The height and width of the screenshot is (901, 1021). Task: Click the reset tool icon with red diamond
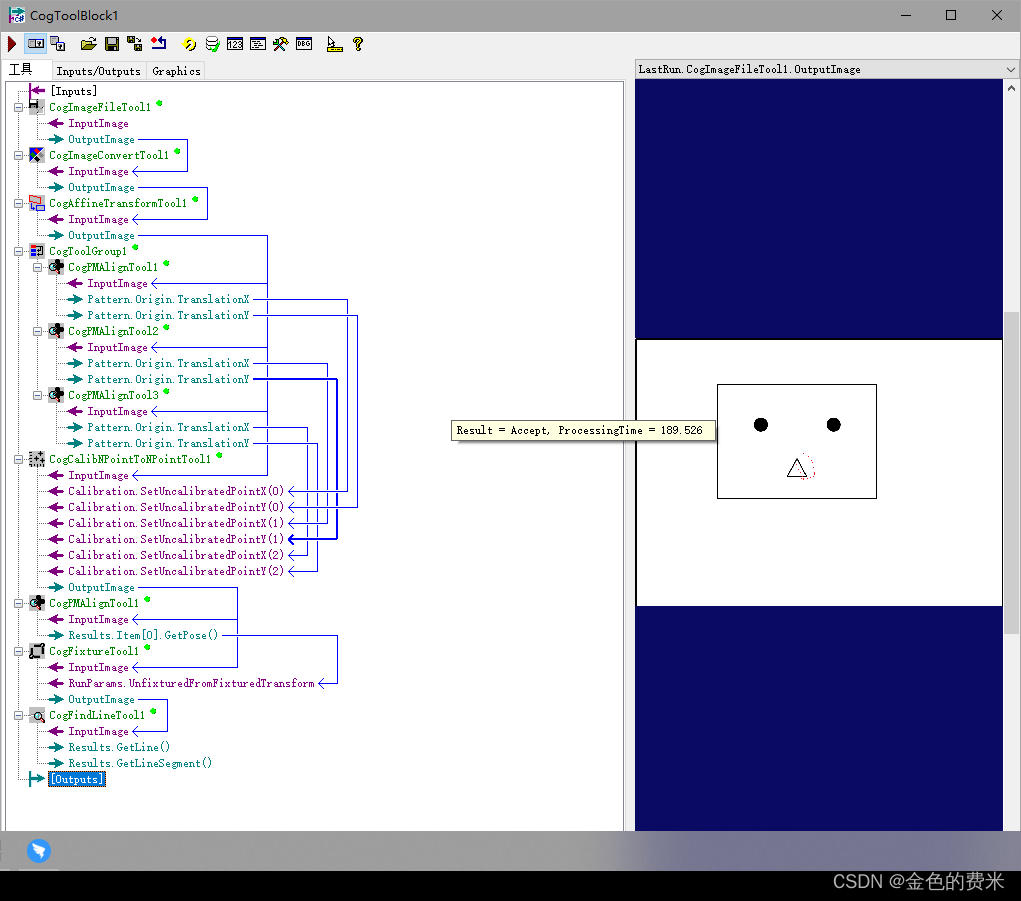(159, 44)
